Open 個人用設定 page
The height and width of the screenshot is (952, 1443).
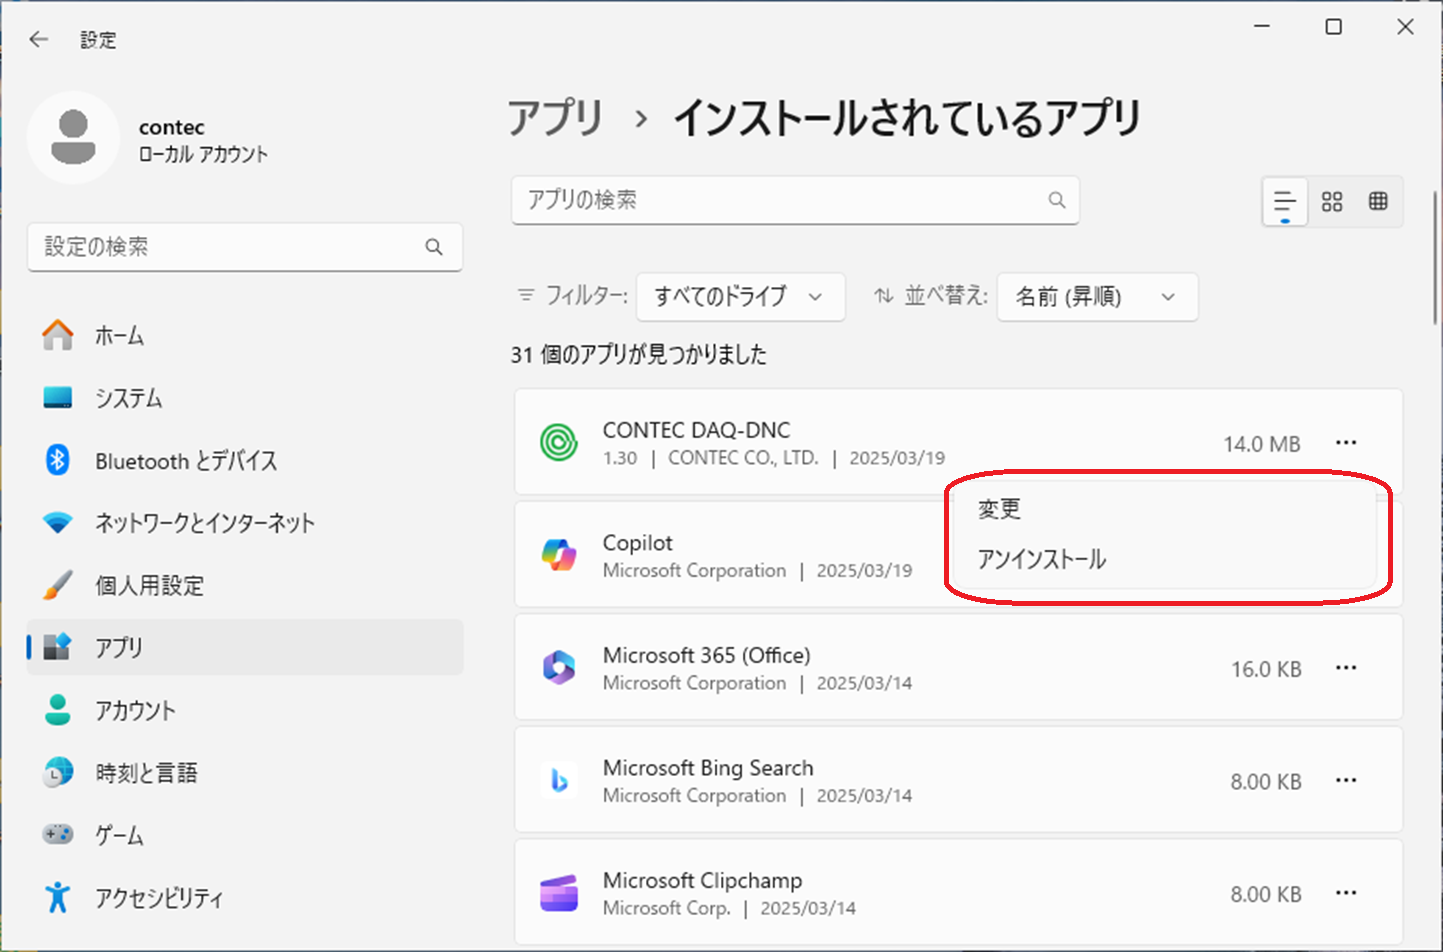pos(245,585)
